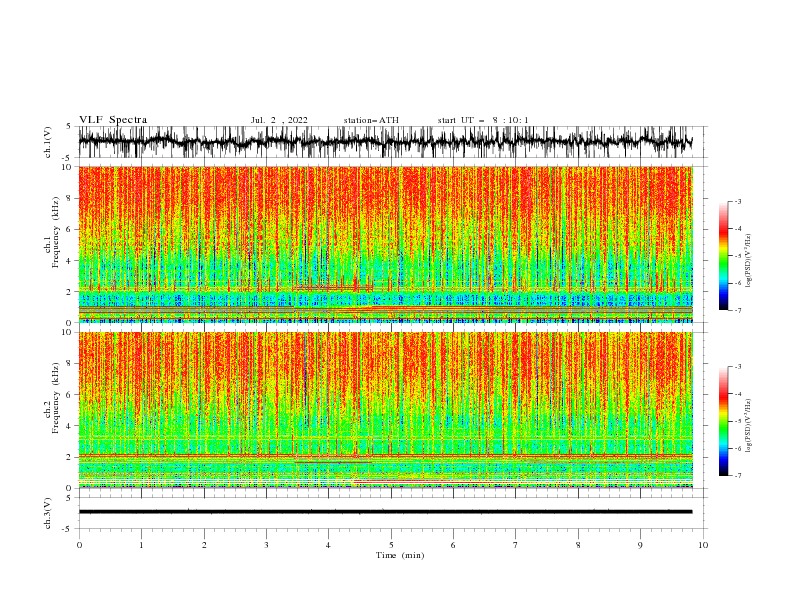Click the time axis tick label "3"
The width and height of the screenshot is (792, 612).
pos(266,545)
